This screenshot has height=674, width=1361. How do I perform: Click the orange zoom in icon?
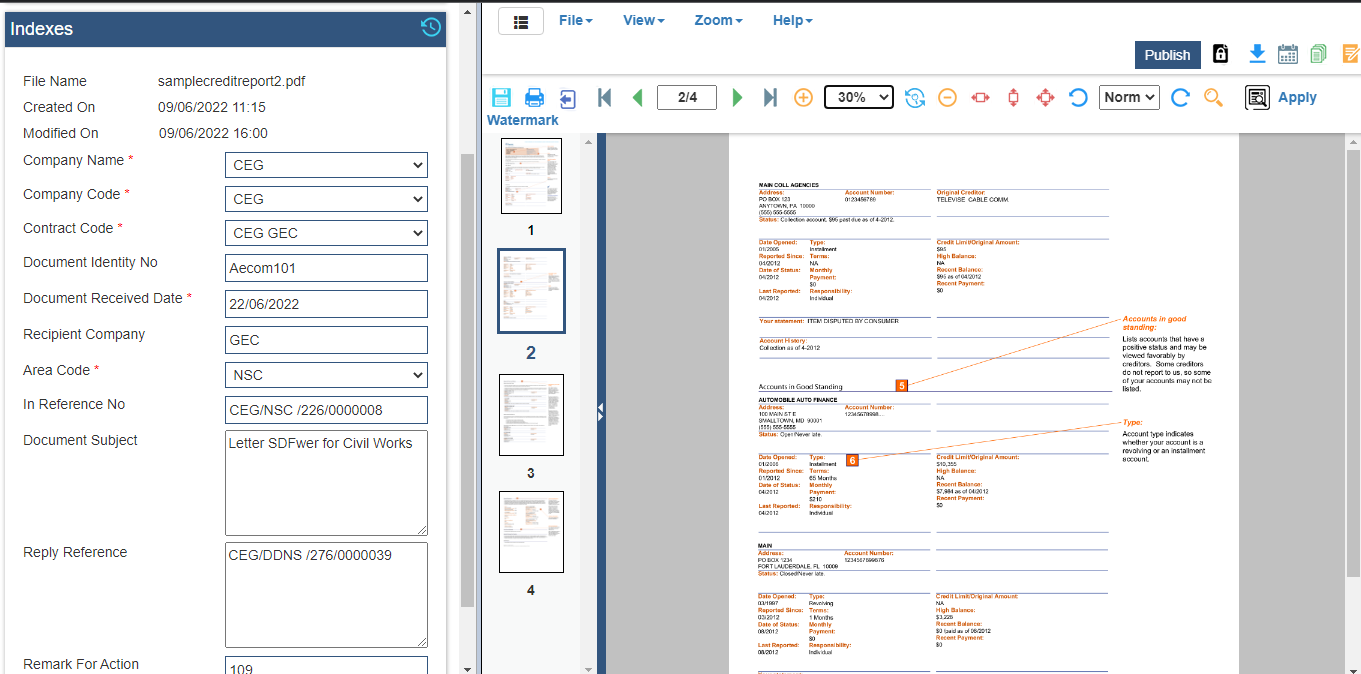(803, 97)
